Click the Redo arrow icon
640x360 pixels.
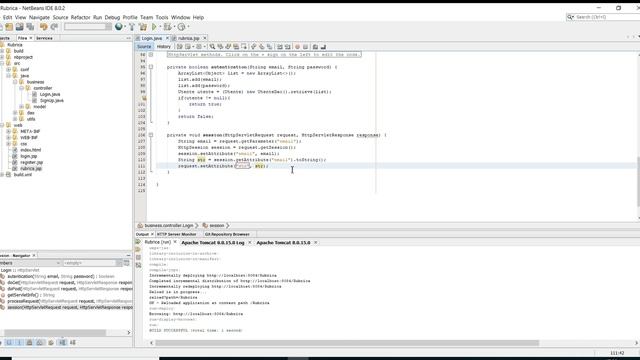click(x=54, y=27)
